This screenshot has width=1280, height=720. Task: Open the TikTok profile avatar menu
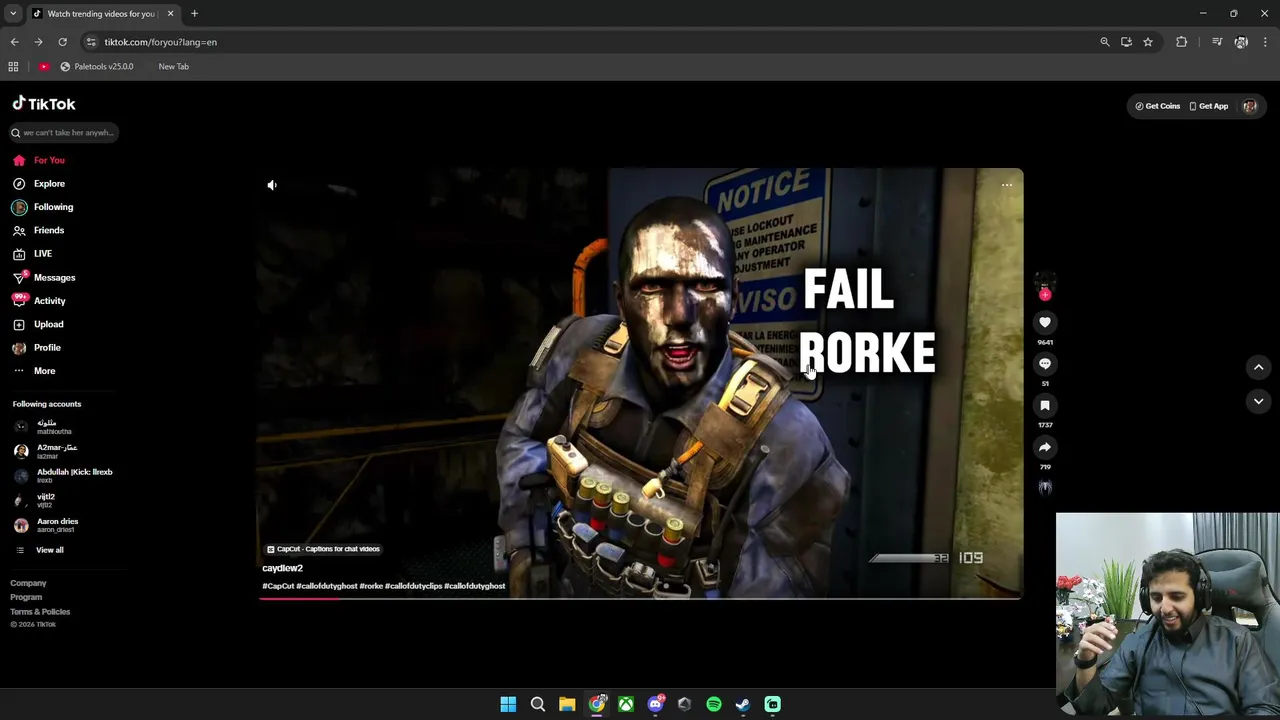tap(1249, 106)
